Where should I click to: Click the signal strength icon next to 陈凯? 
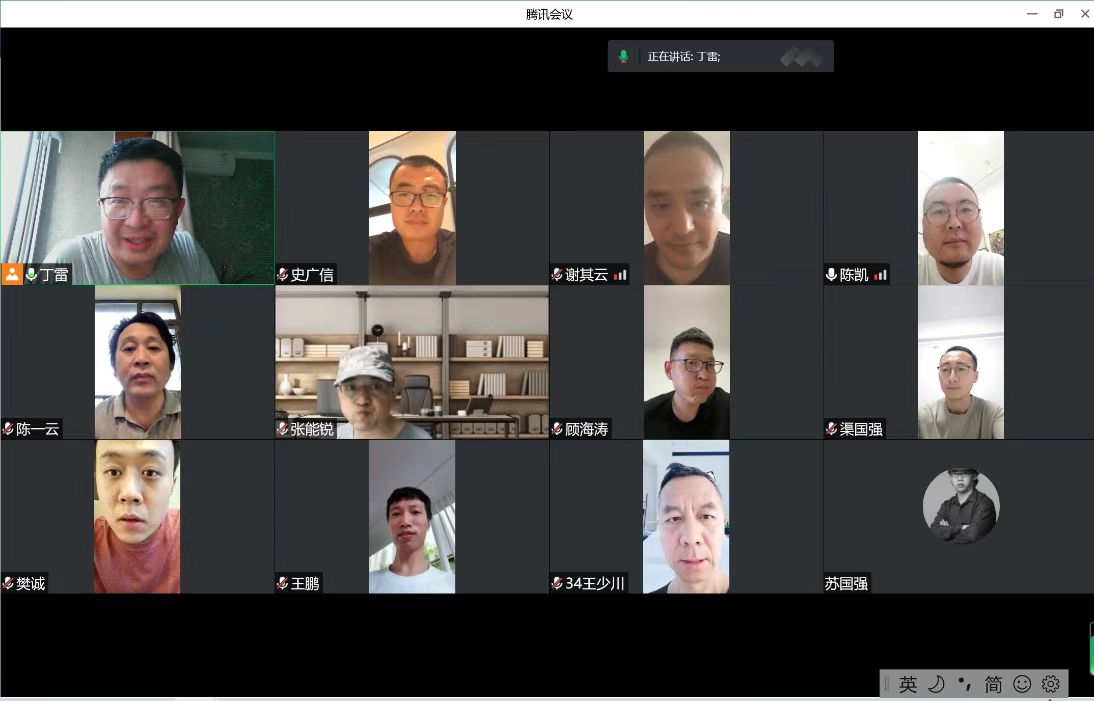pyautogui.click(x=880, y=274)
